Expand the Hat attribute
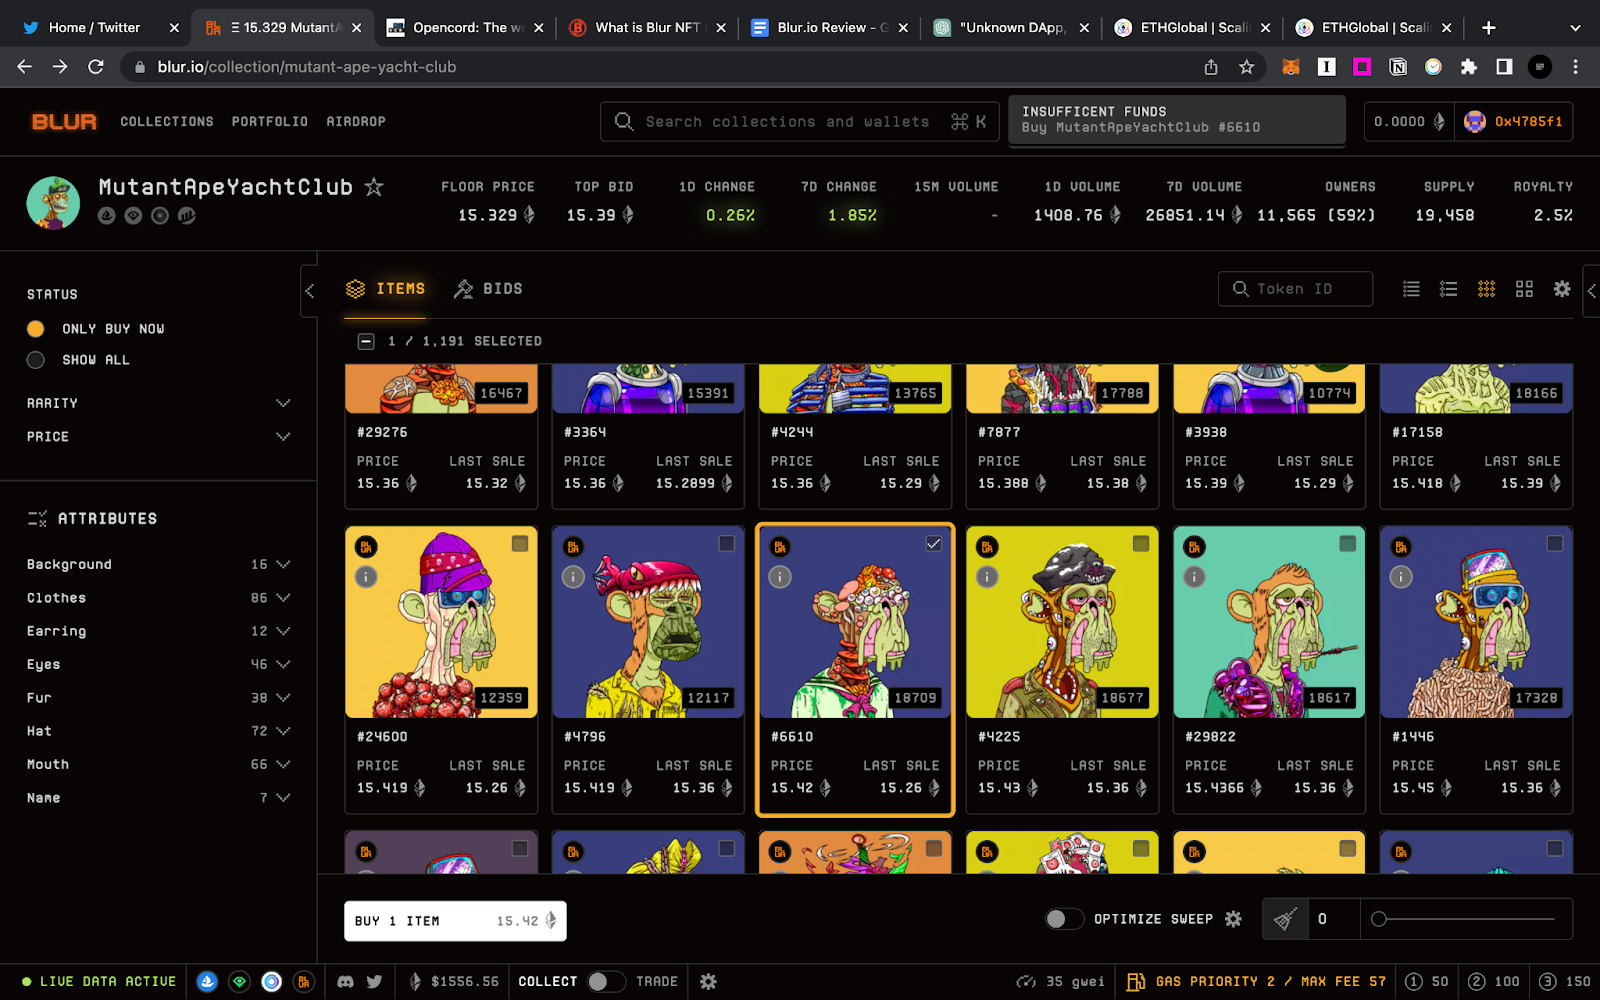This screenshot has width=1600, height=1000. coord(158,731)
